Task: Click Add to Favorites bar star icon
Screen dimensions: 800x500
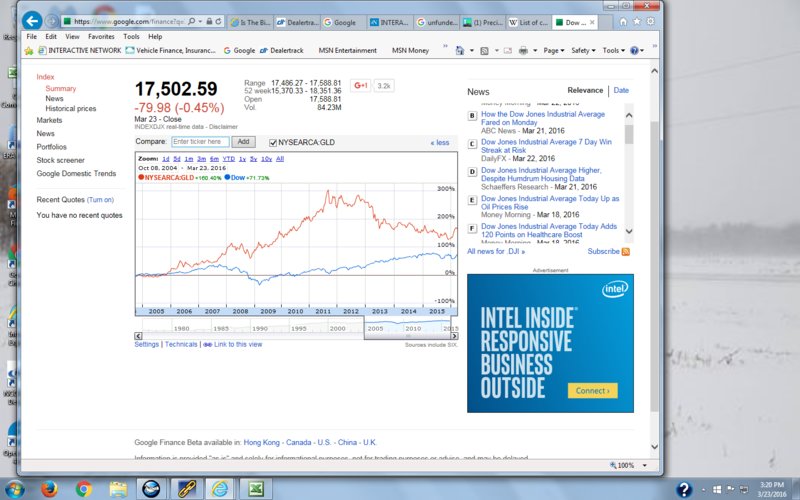Action: pyautogui.click(x=29, y=51)
